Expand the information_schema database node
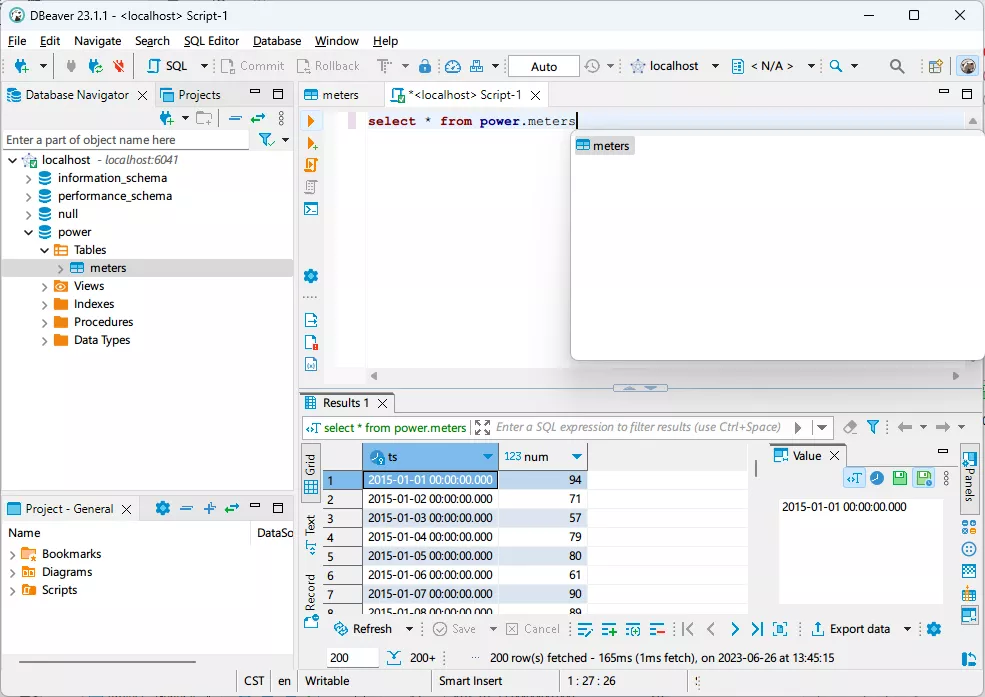Screen dimensions: 985x697 point(29,178)
